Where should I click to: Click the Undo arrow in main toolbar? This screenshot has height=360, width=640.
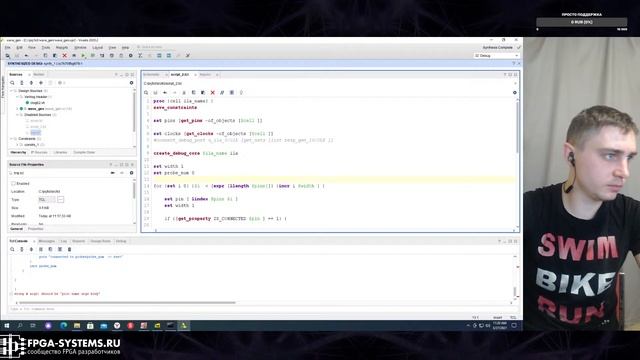click(x=27, y=56)
